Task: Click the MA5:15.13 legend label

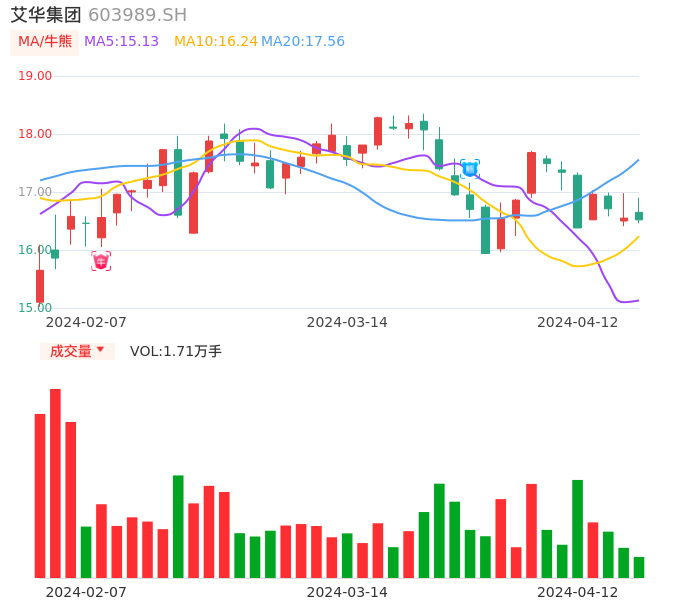Action: pos(121,42)
